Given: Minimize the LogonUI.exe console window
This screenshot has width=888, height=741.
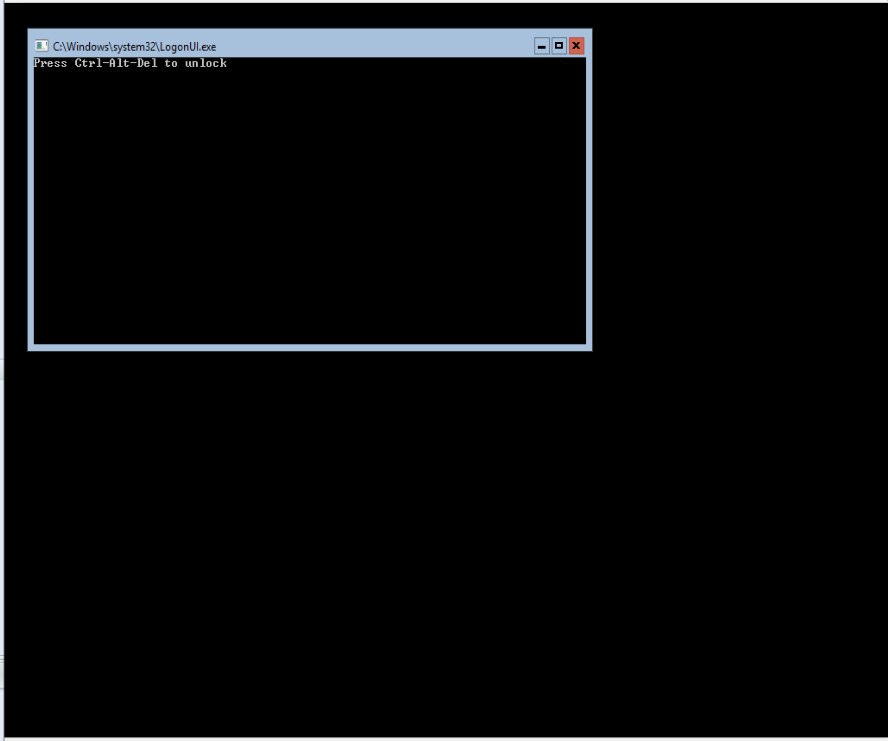Looking at the screenshot, I should click(x=541, y=46).
